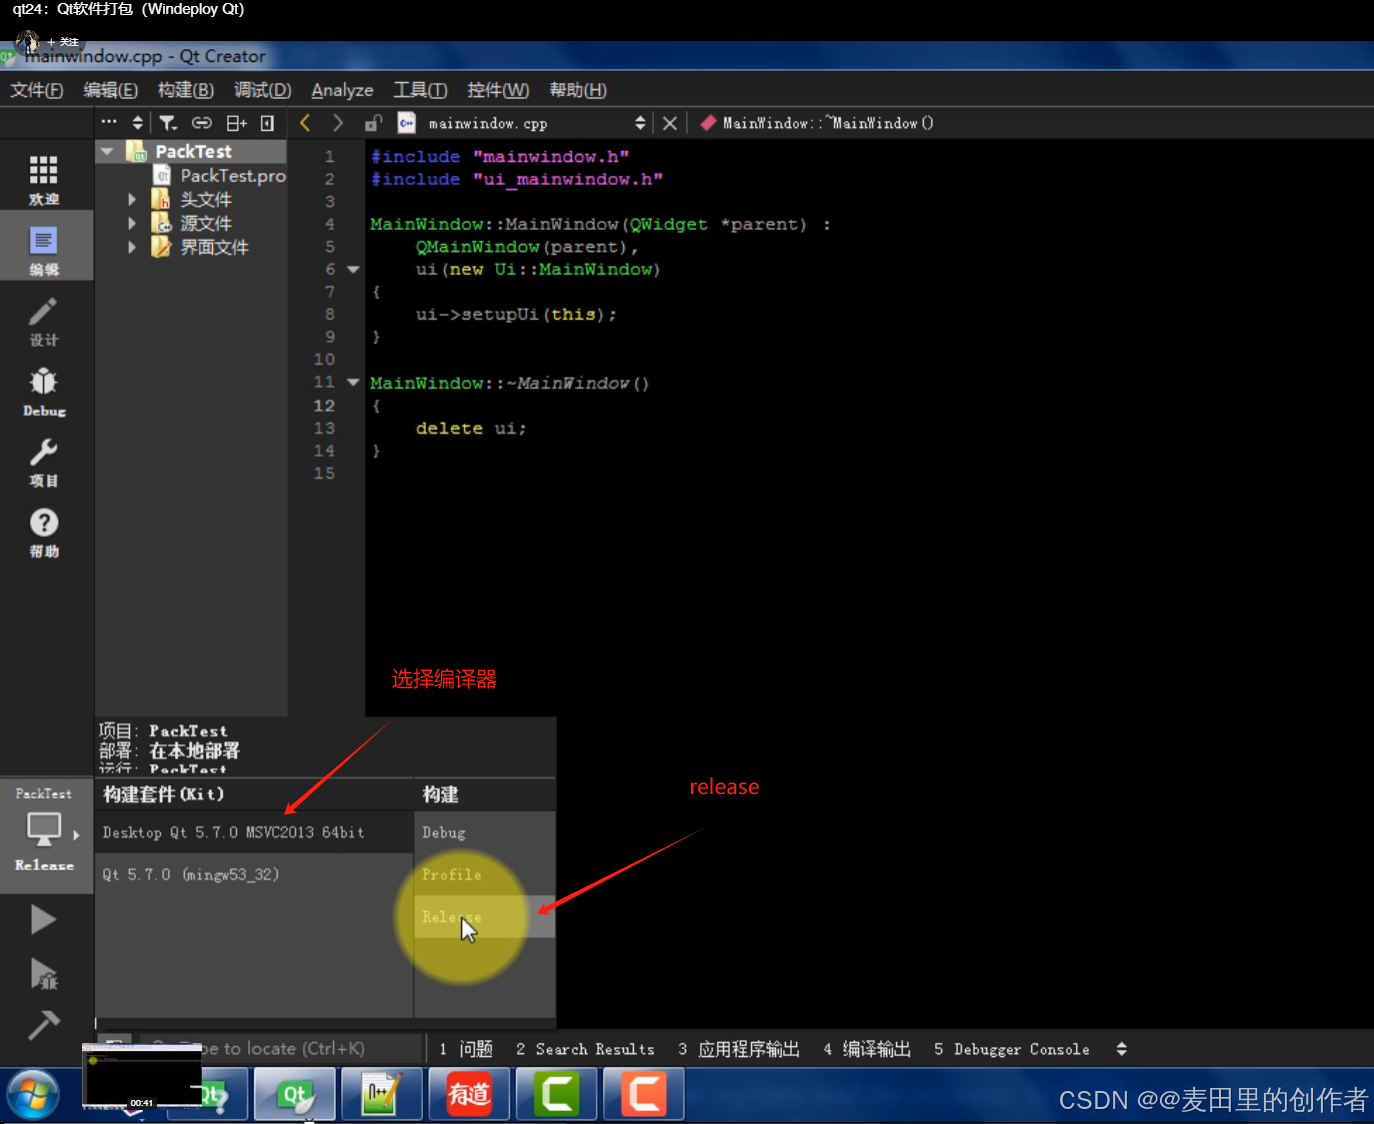Open the 设计 design mode
Viewport: 1374px width, 1124px height.
44,321
